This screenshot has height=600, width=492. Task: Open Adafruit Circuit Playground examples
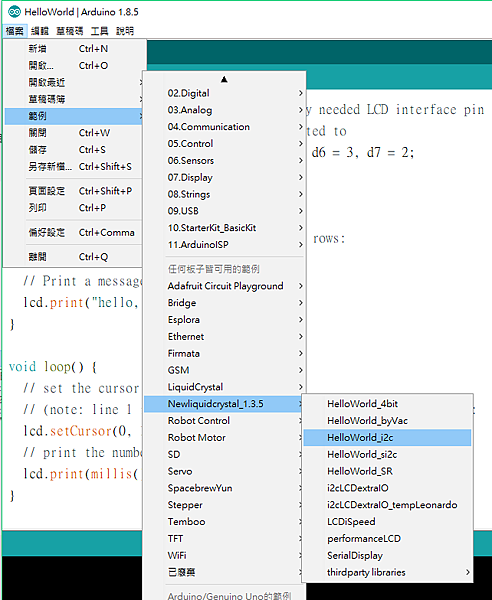click(225, 286)
